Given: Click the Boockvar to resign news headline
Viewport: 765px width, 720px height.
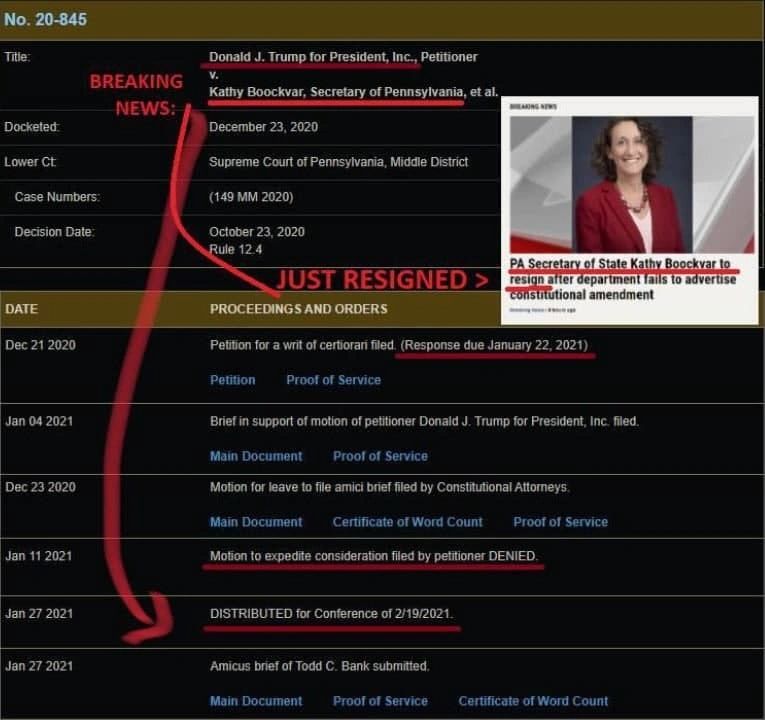Looking at the screenshot, I should [623, 279].
